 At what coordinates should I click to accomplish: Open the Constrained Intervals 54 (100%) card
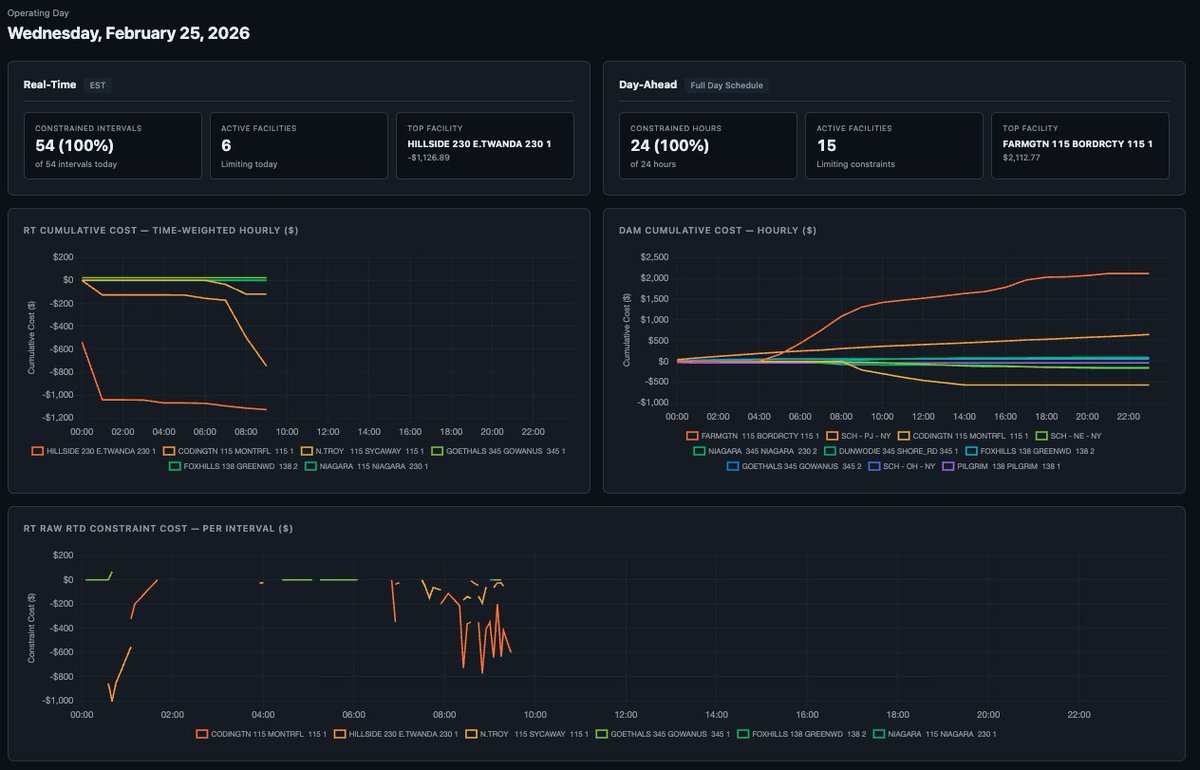pos(112,146)
